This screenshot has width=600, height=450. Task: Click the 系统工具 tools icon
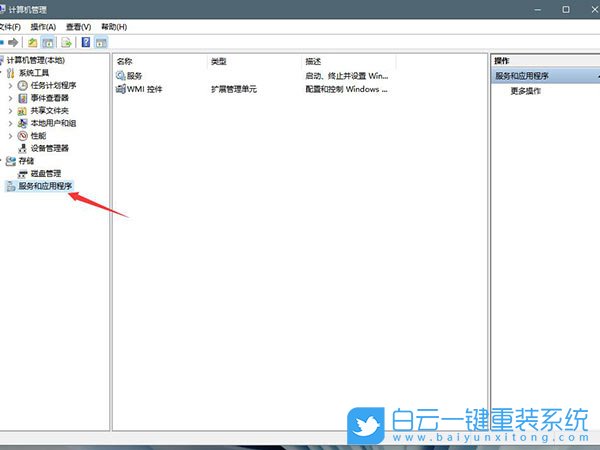(x=11, y=73)
